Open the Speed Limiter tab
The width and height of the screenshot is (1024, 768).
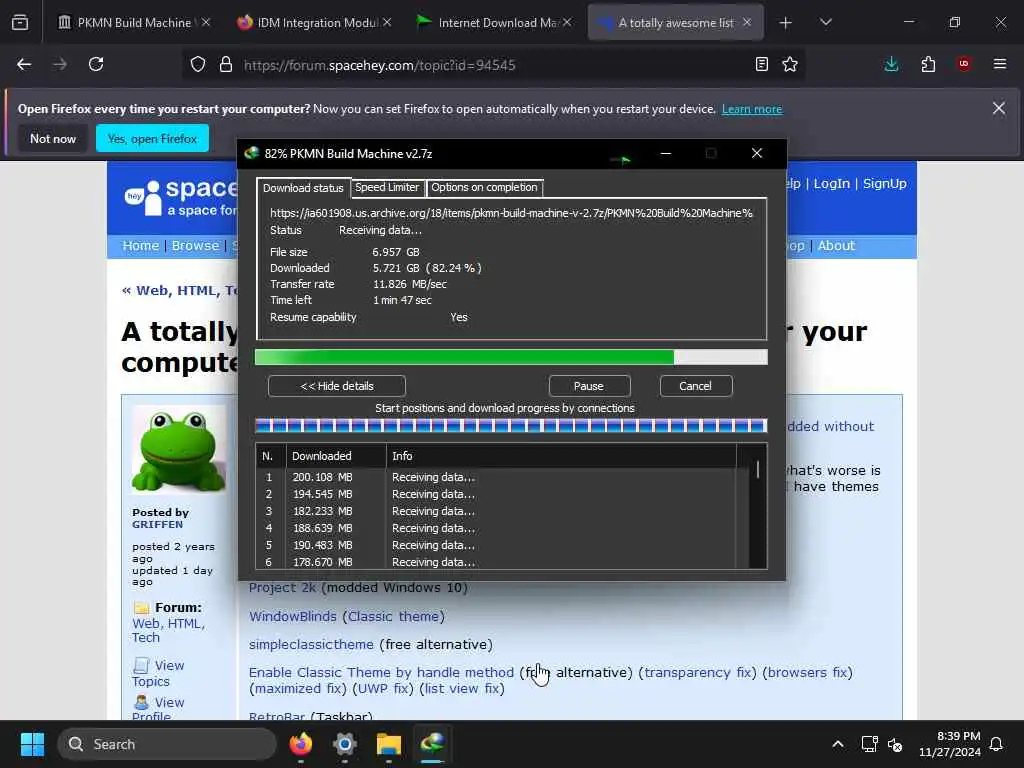tap(387, 187)
